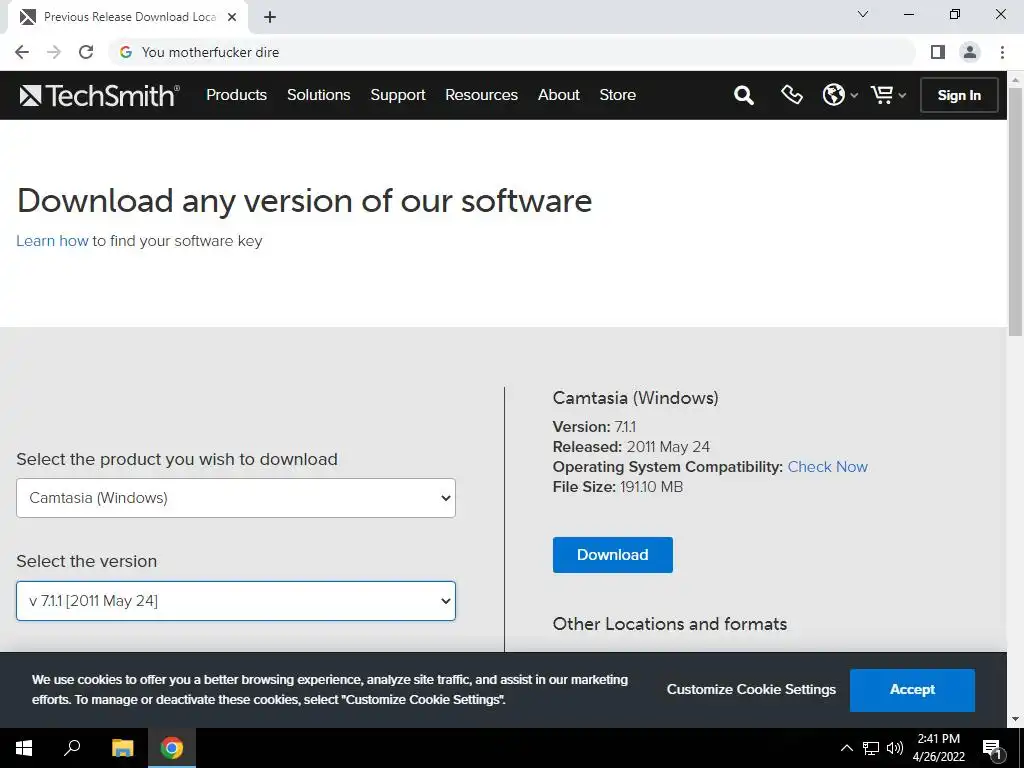
Task: Click the 'File Size: 191.10 MB' text
Action: pos(618,487)
